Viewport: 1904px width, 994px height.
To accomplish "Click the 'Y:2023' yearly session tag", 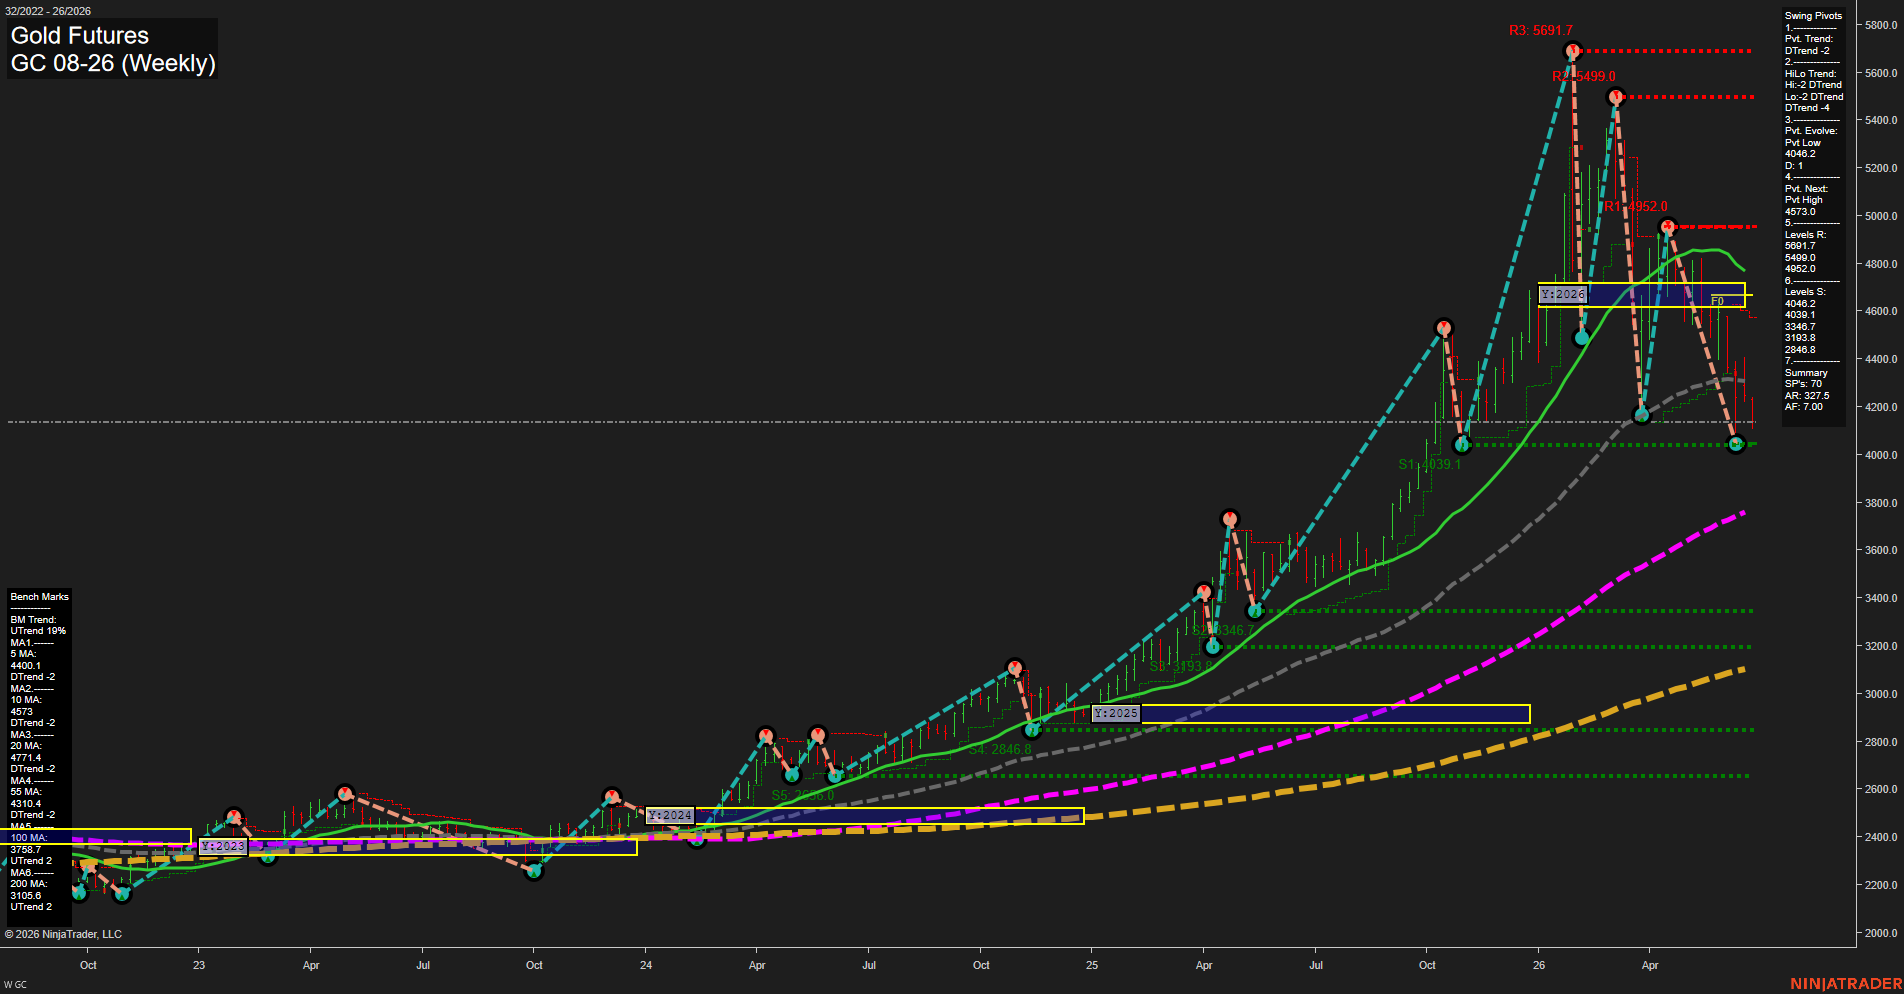I will [x=222, y=846].
